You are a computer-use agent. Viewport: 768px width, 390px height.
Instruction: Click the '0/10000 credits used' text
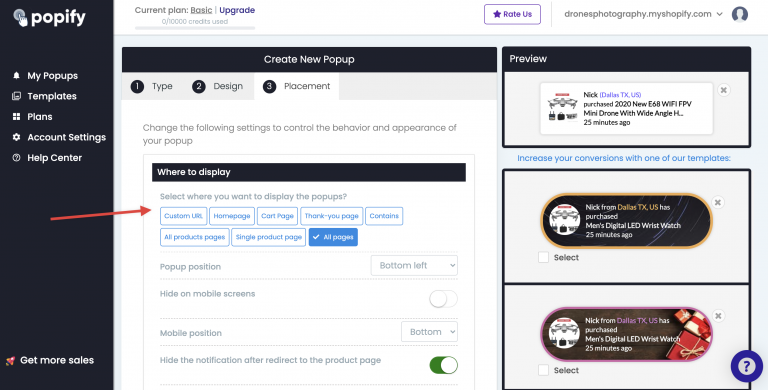point(194,22)
